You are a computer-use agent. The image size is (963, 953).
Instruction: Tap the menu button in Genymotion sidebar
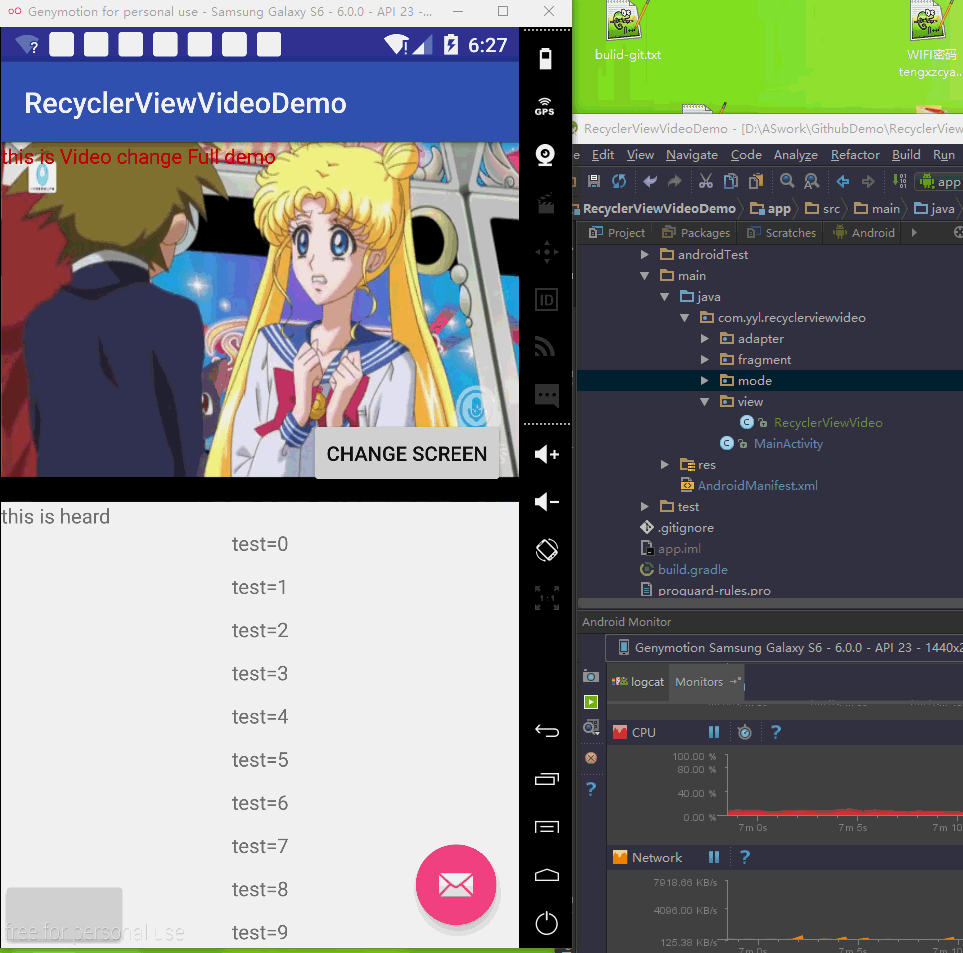tap(547, 827)
